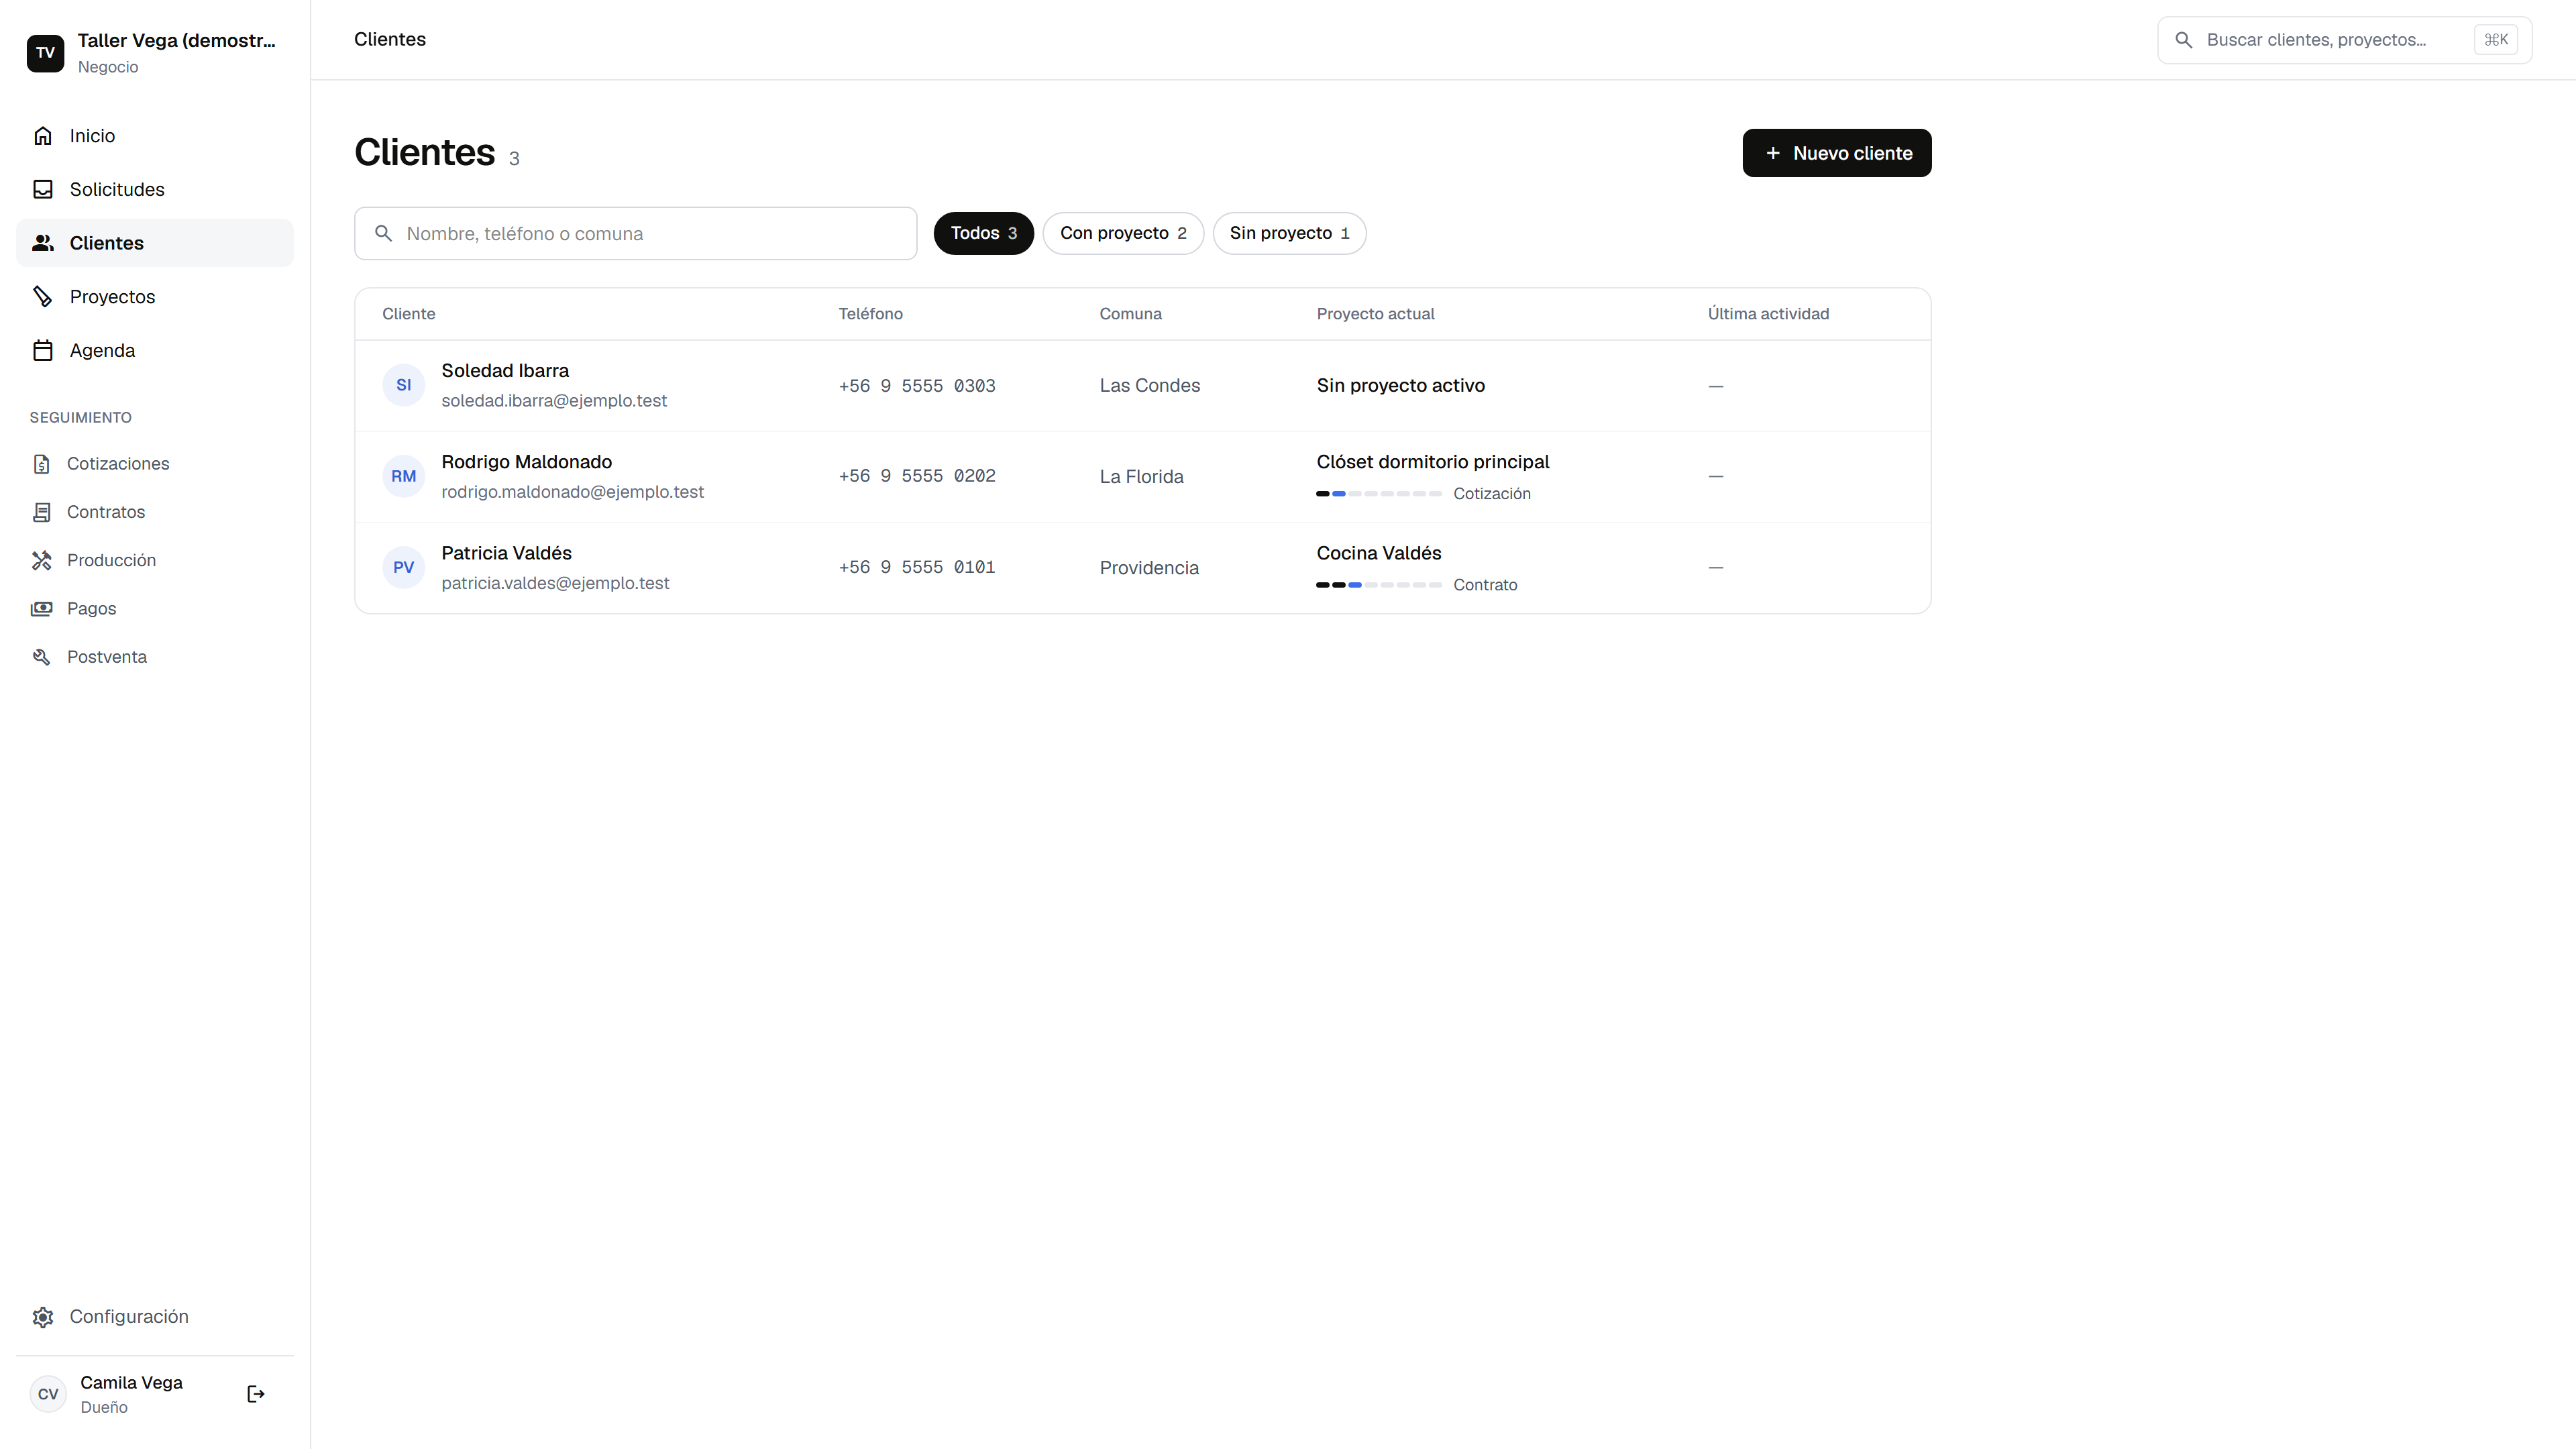The image size is (2576, 1449).
Task: Click the Solicitudes inbox icon
Action: coord(43,189)
